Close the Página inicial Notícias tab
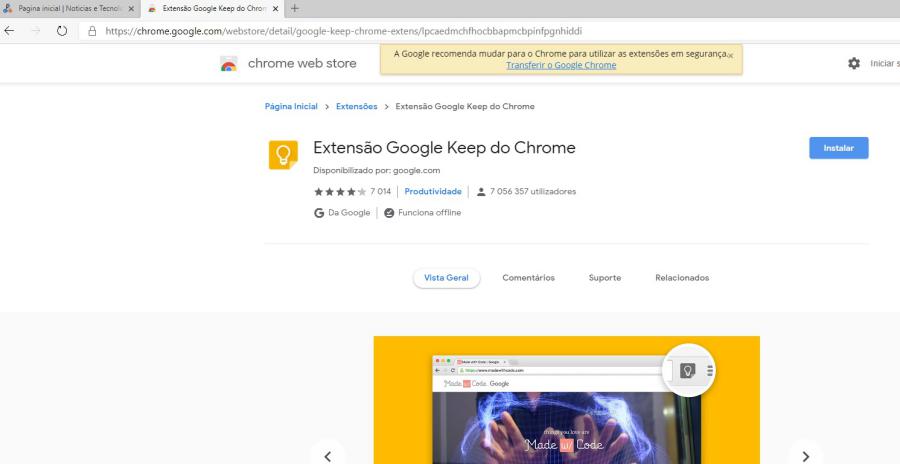This screenshot has height=464, width=900. click(131, 9)
